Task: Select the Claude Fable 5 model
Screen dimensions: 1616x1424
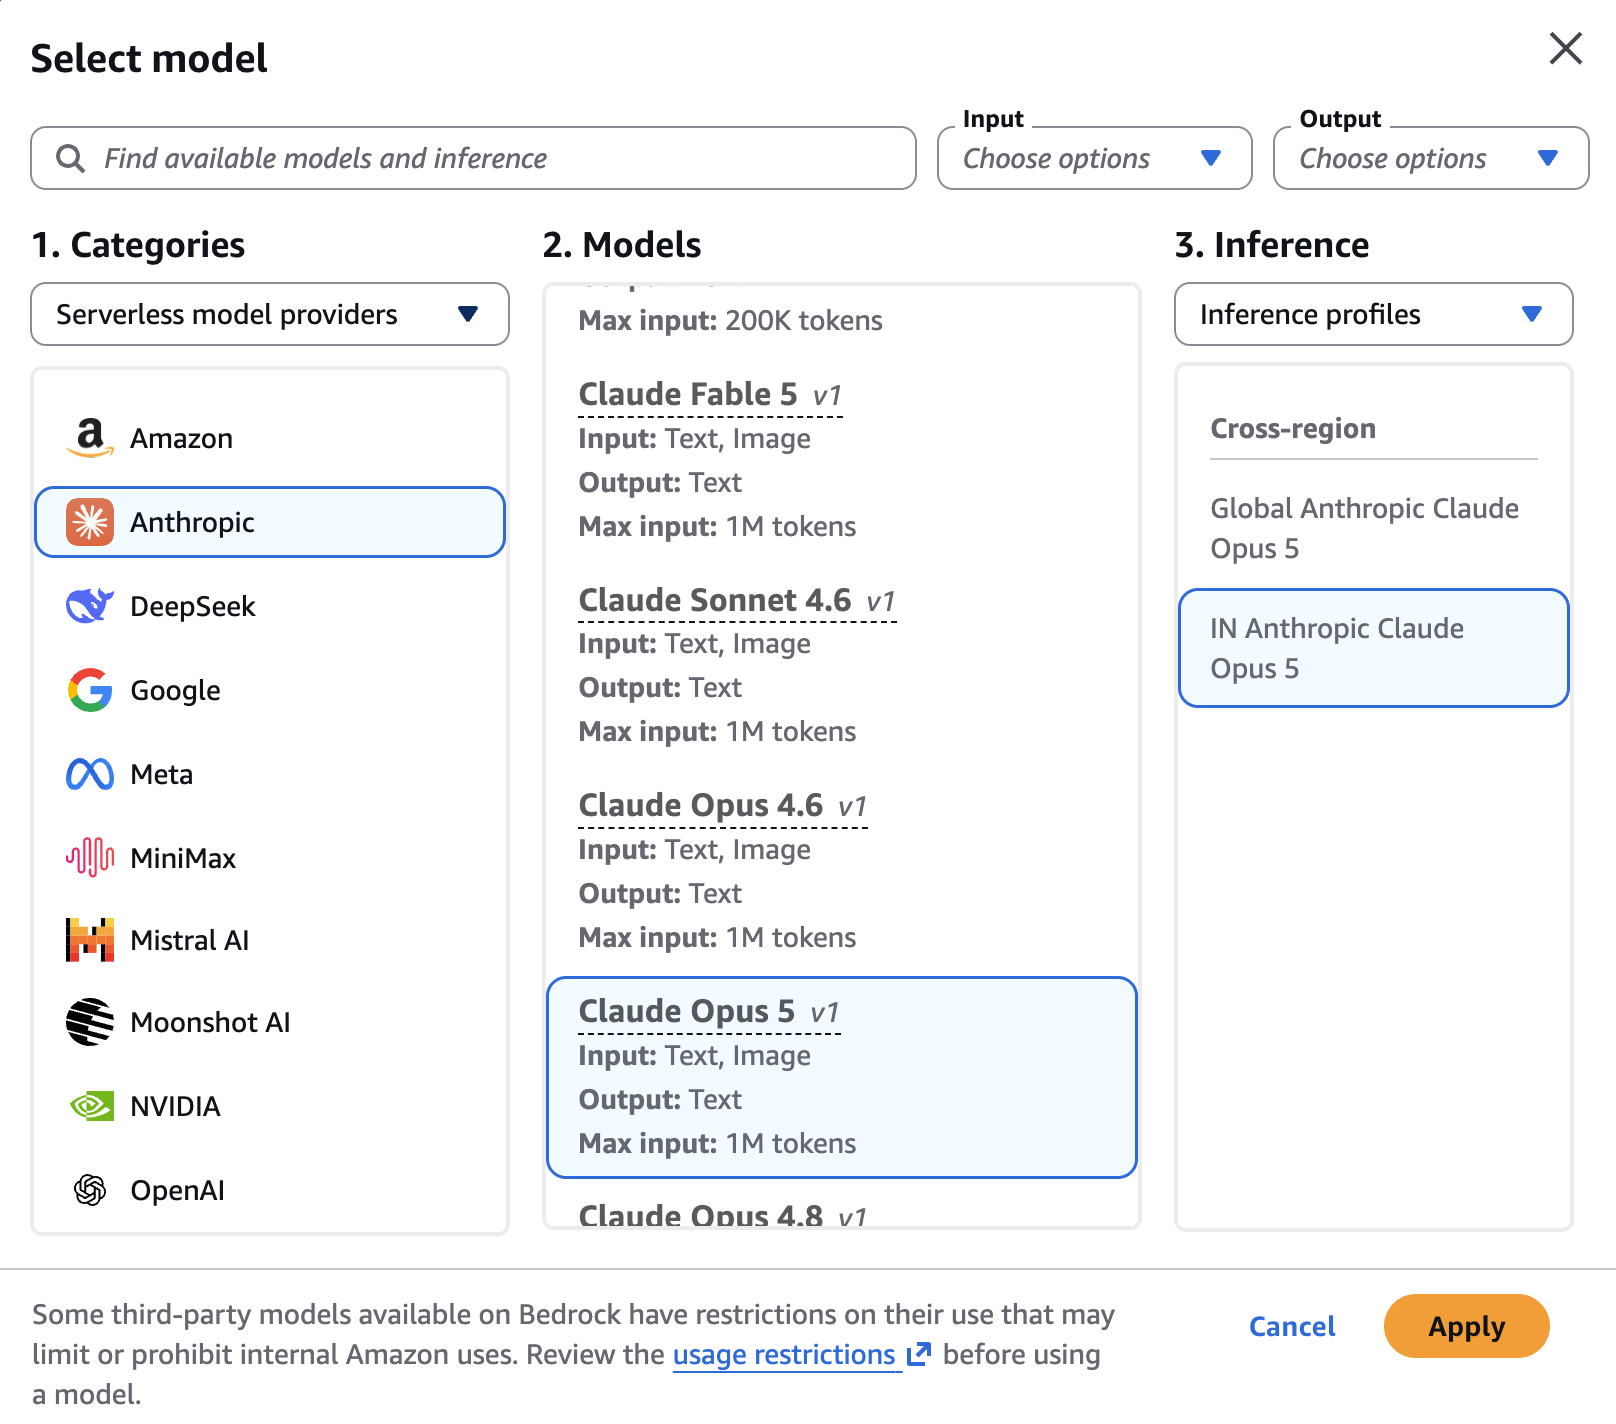Action: 842,460
